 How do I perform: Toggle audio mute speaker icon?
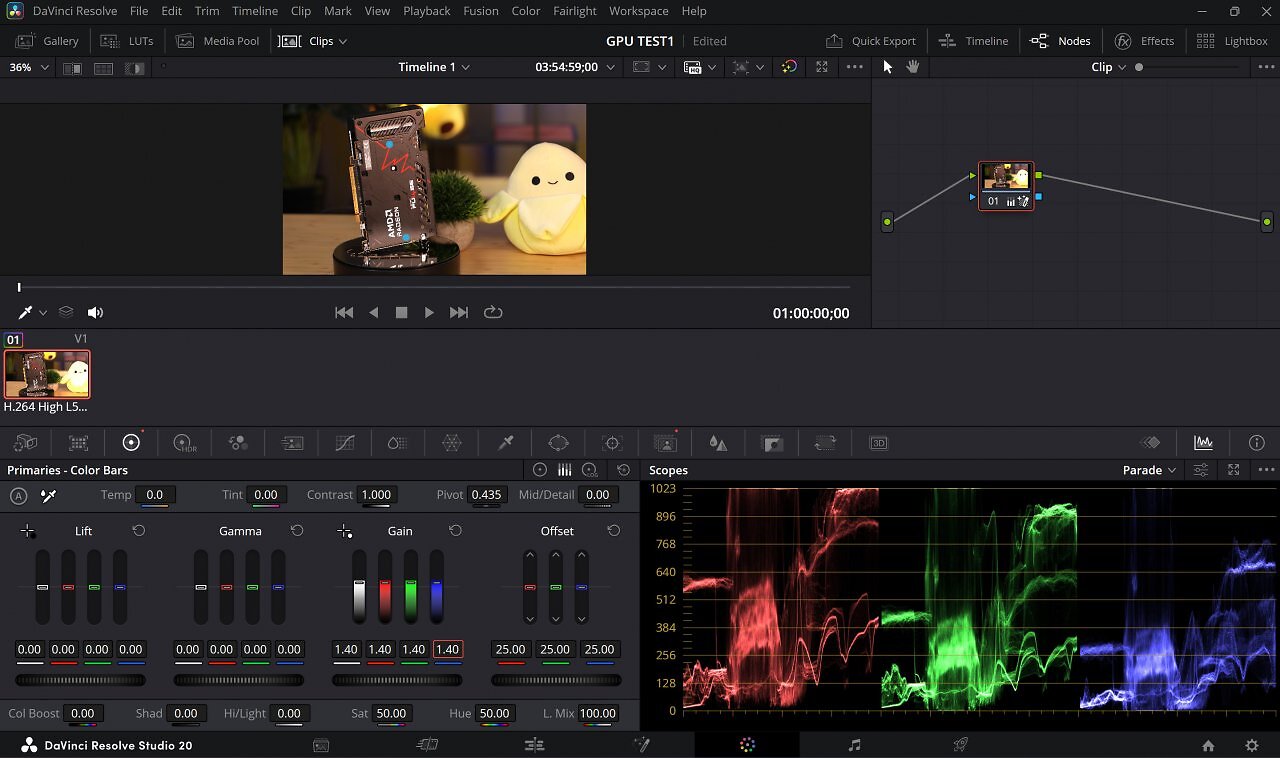(x=95, y=313)
